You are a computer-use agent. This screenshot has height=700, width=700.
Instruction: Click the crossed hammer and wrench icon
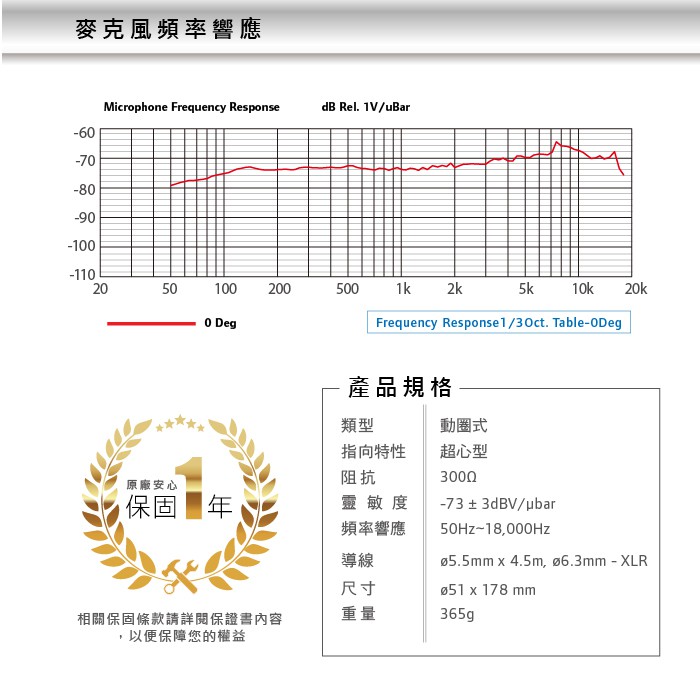point(180,574)
